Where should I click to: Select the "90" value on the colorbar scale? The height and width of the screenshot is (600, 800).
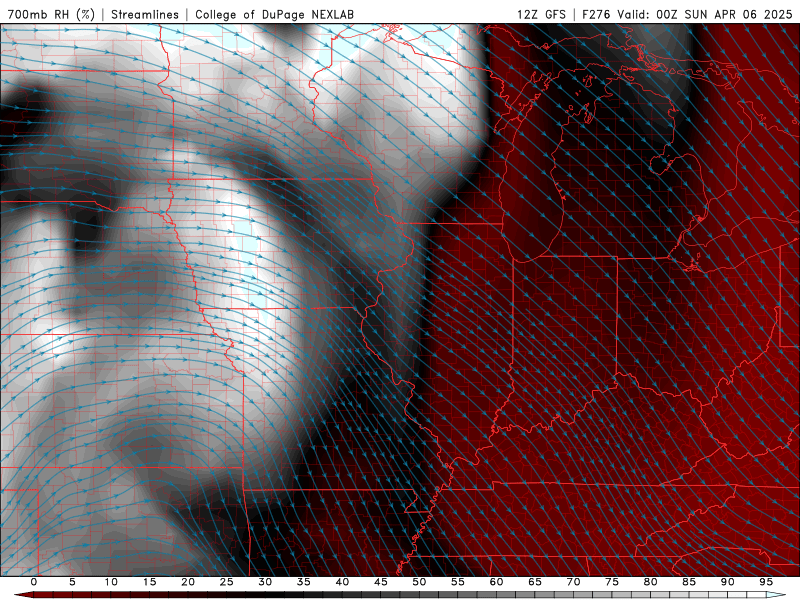click(727, 582)
